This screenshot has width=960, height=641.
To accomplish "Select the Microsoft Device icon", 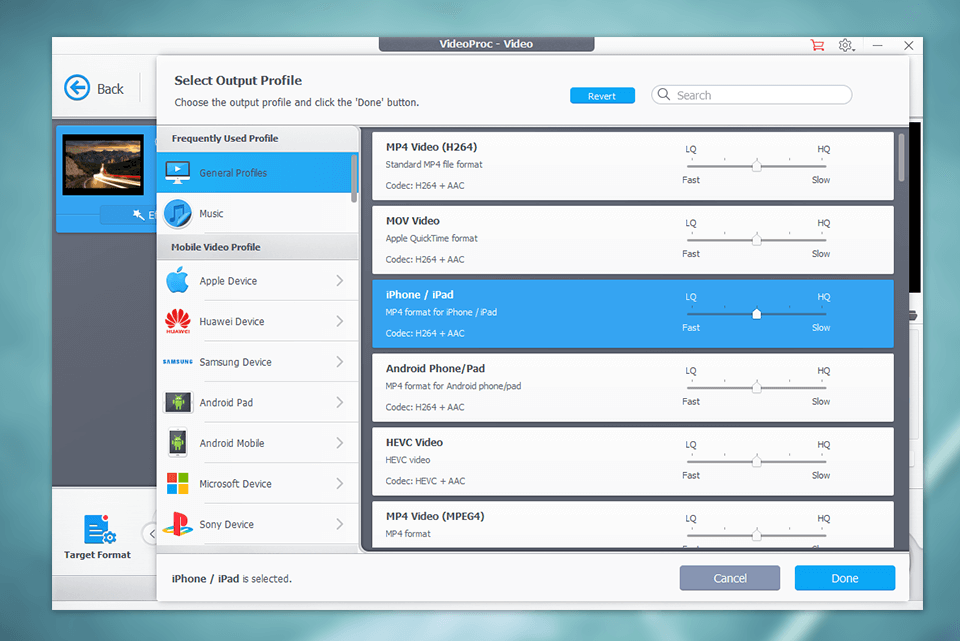I will [x=179, y=483].
